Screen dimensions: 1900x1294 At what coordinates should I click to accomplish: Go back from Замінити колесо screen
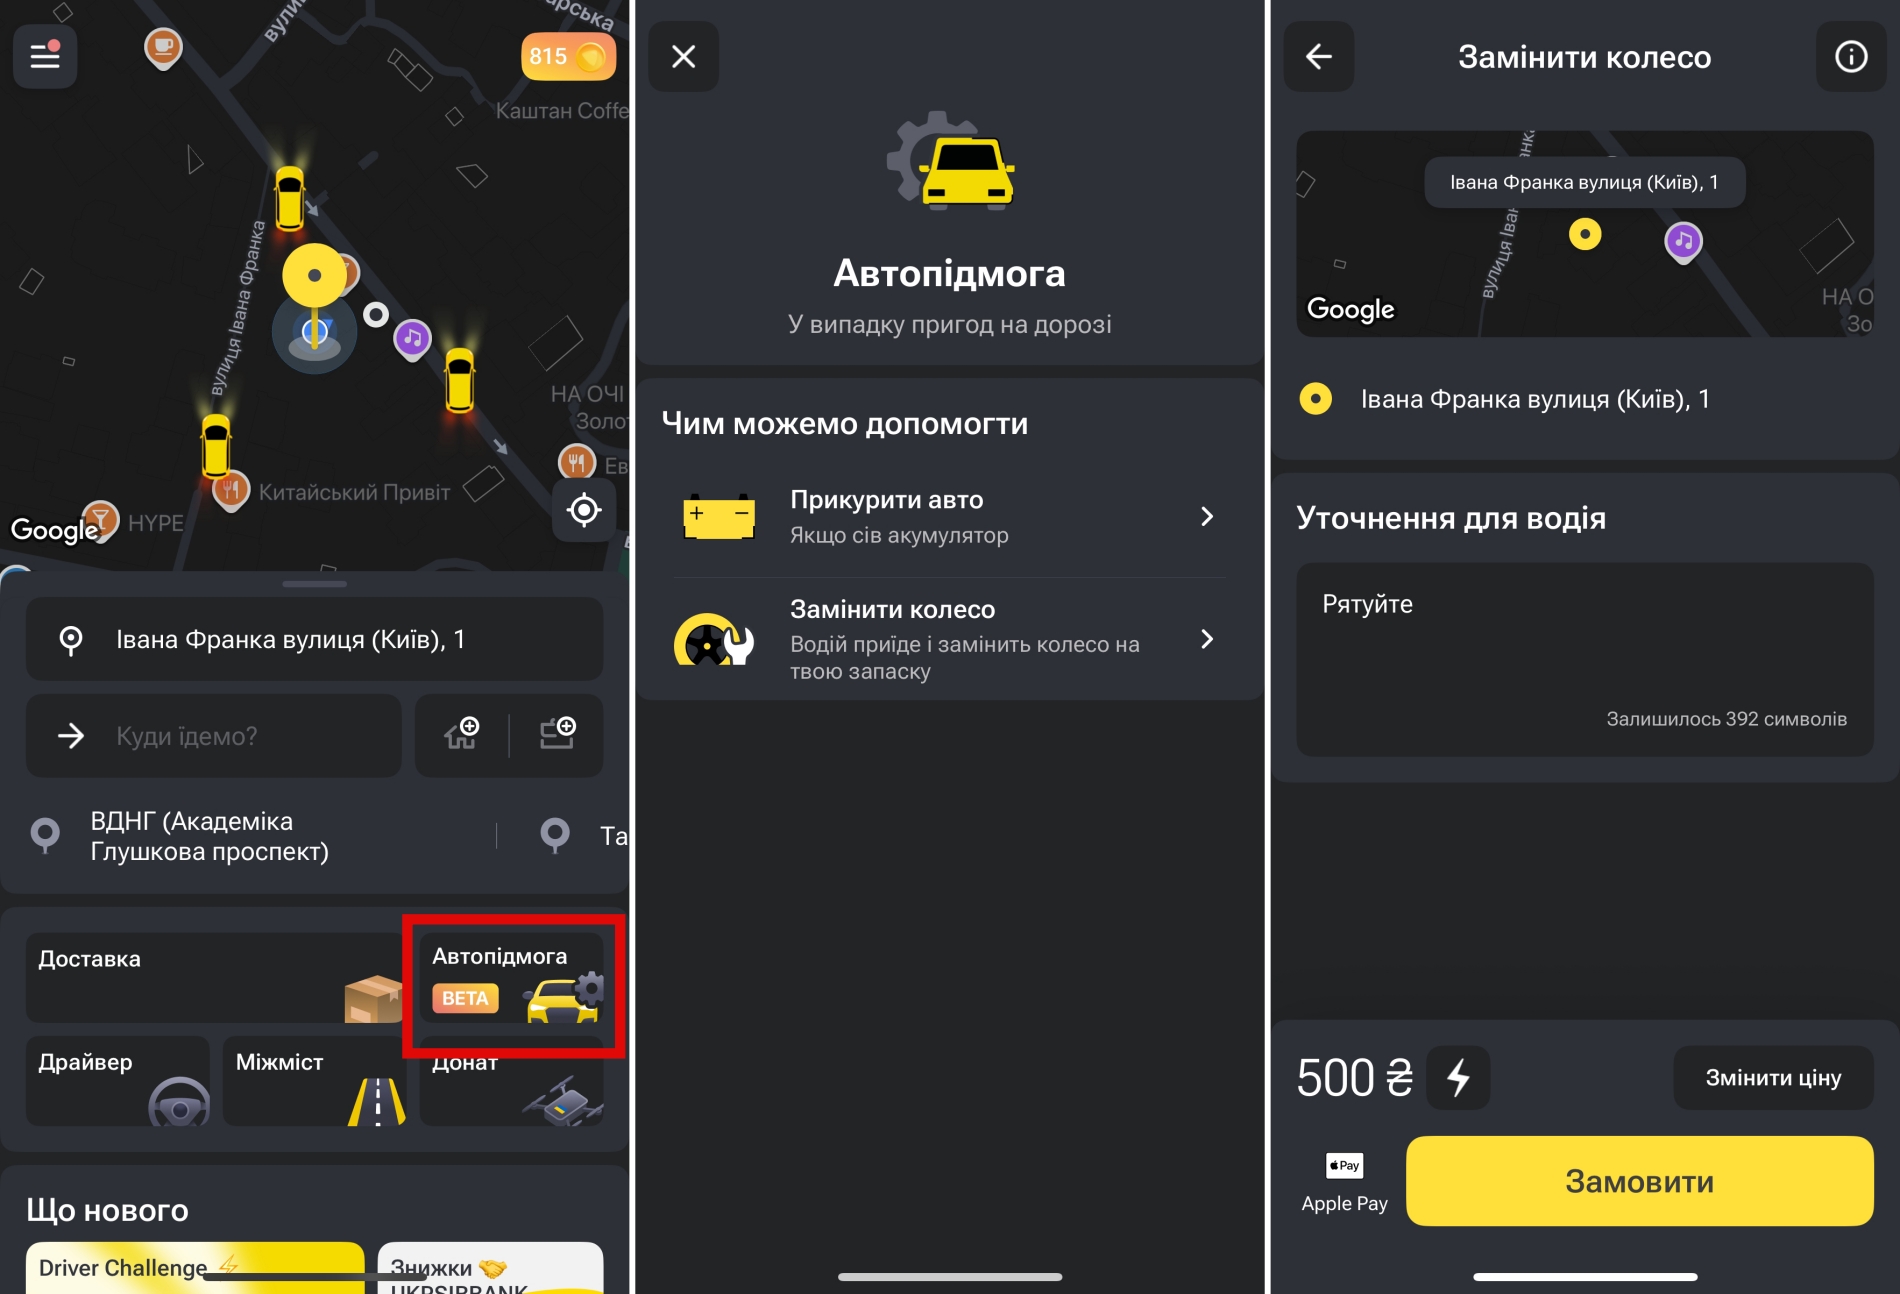point(1319,57)
